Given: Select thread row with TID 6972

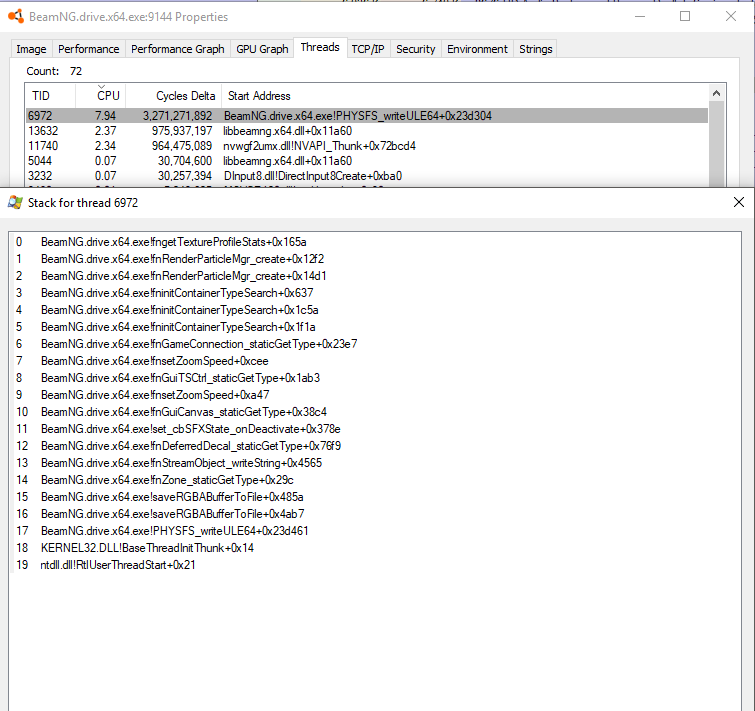Looking at the screenshot, I should coord(367,116).
